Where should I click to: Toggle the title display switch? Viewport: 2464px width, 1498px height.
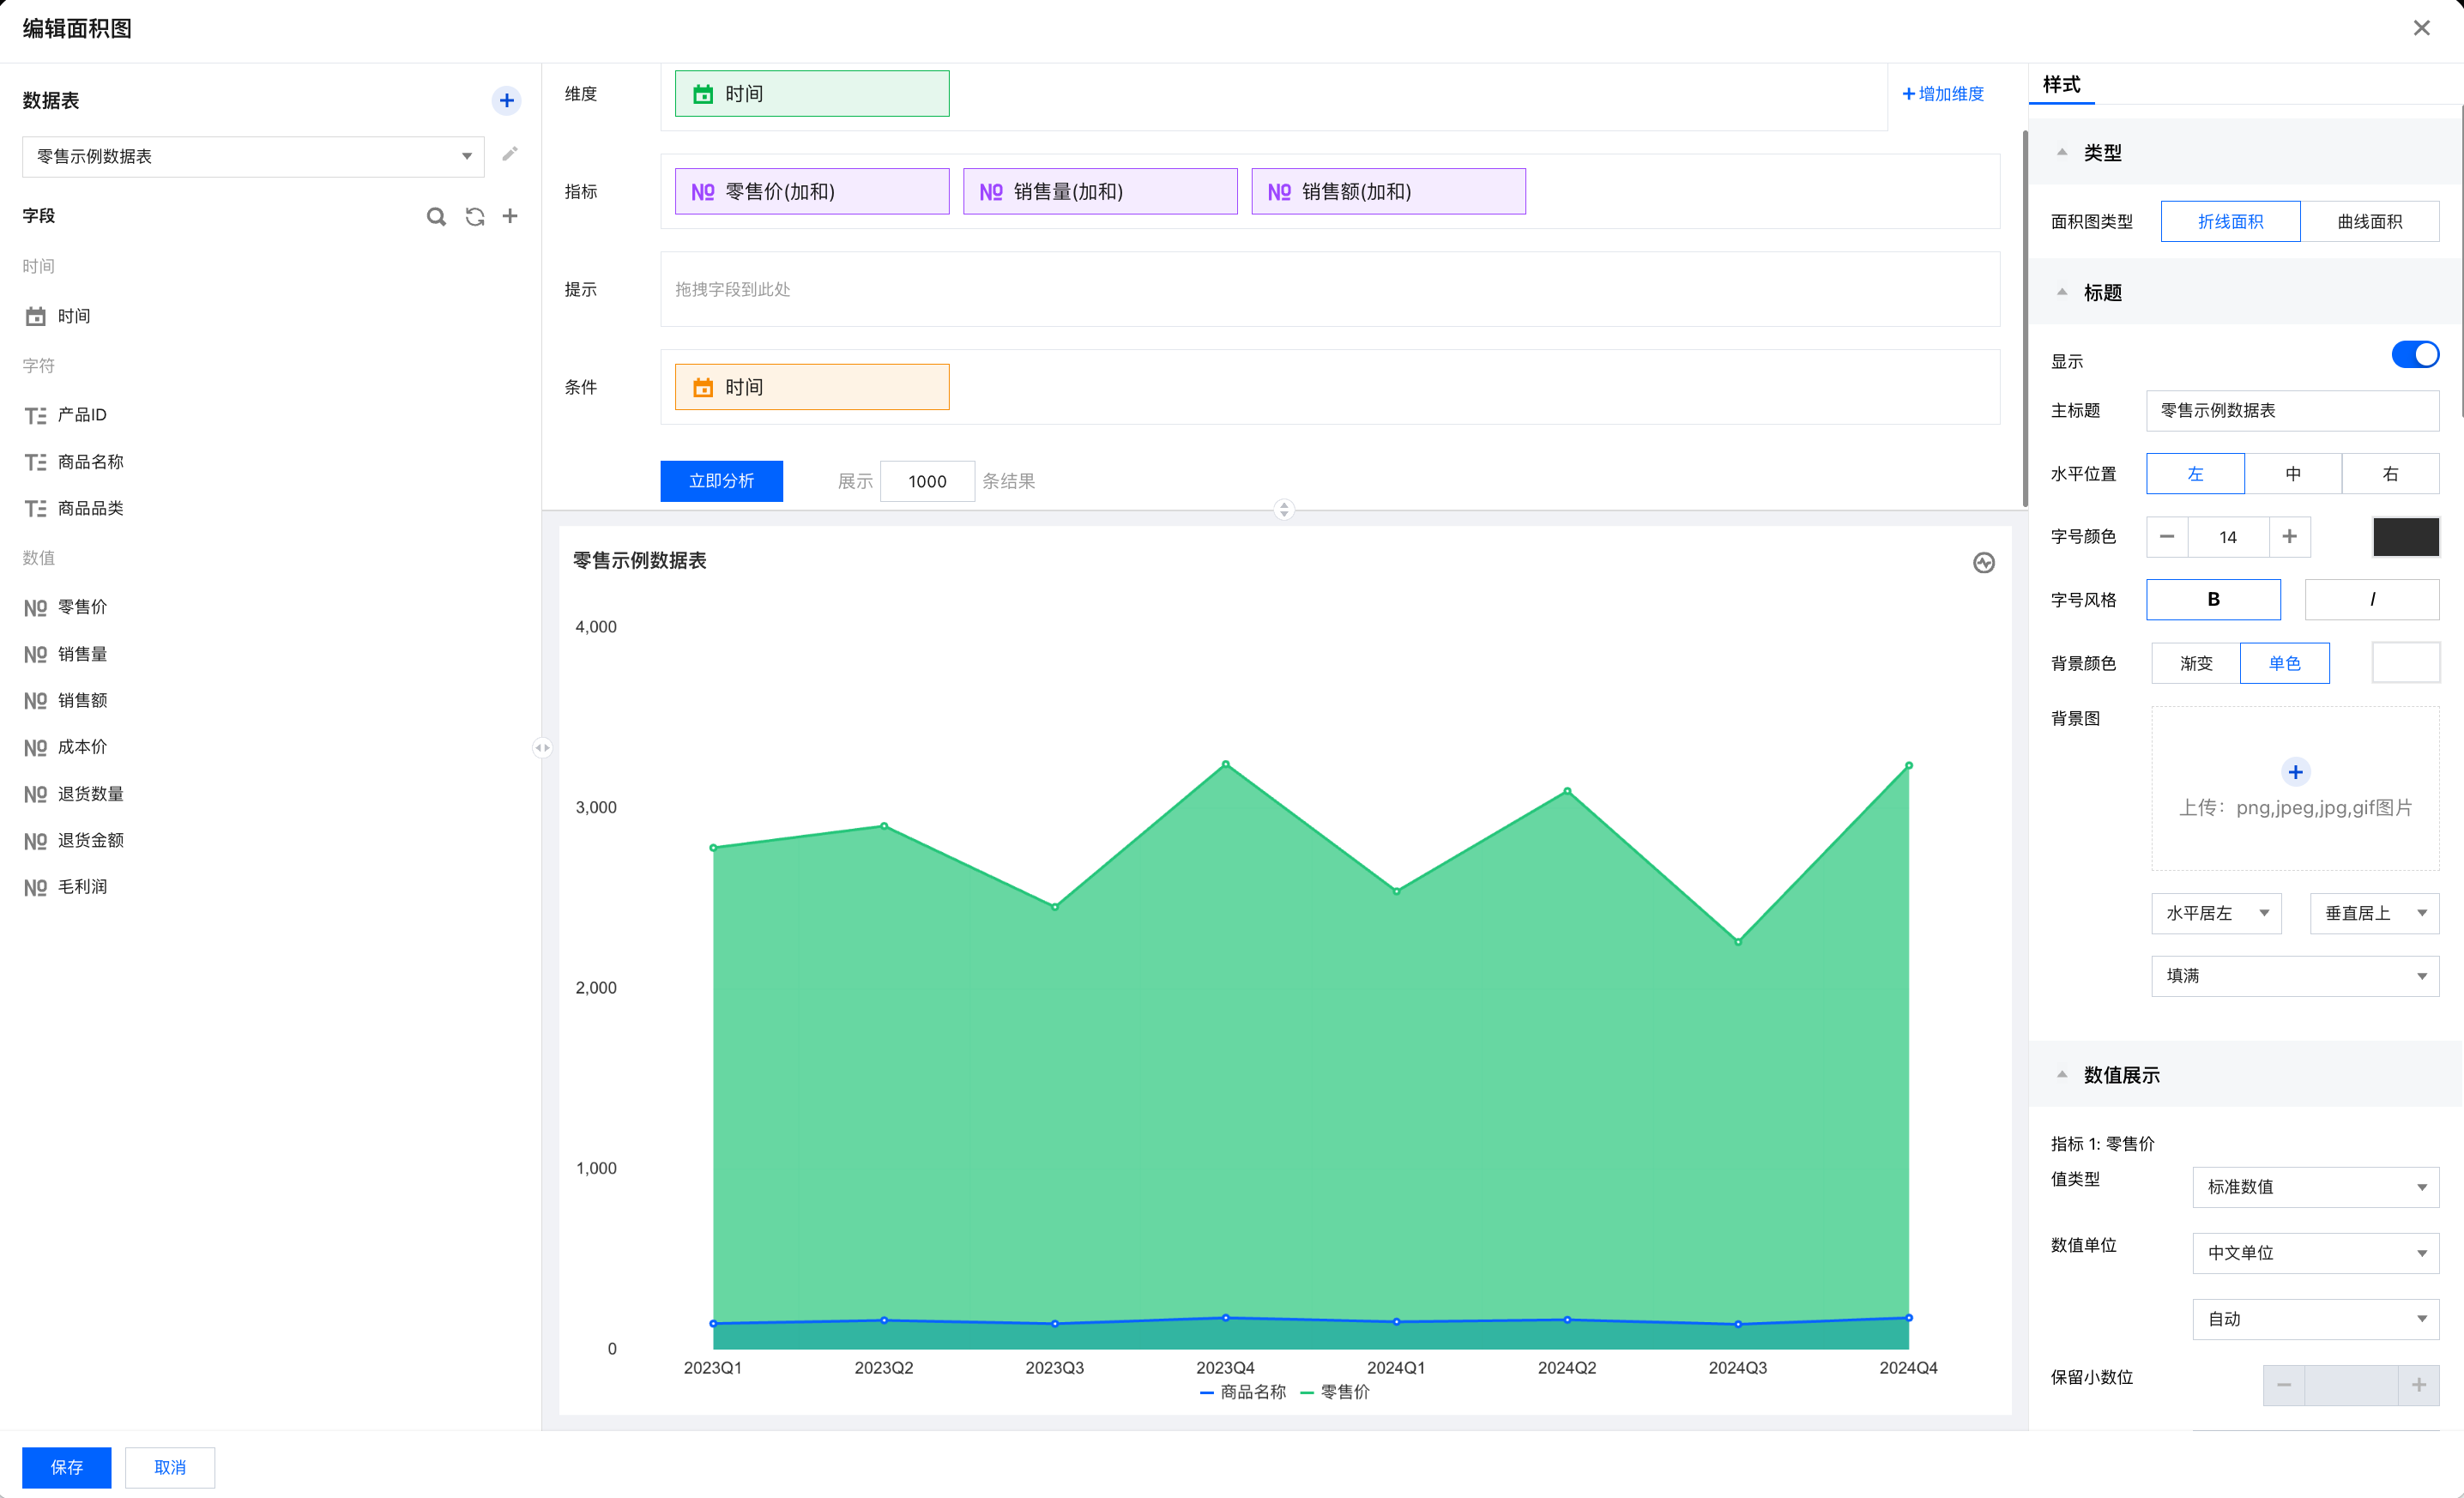(x=2414, y=355)
